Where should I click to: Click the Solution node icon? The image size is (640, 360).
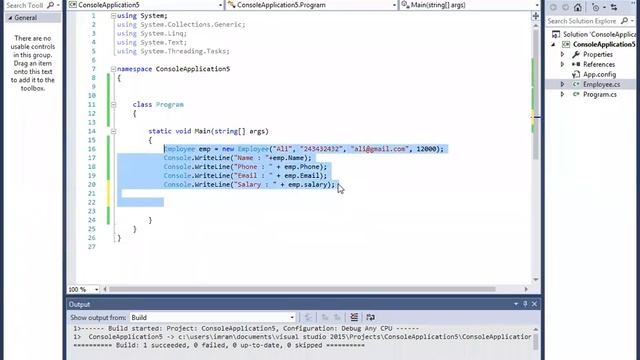tap(556, 34)
